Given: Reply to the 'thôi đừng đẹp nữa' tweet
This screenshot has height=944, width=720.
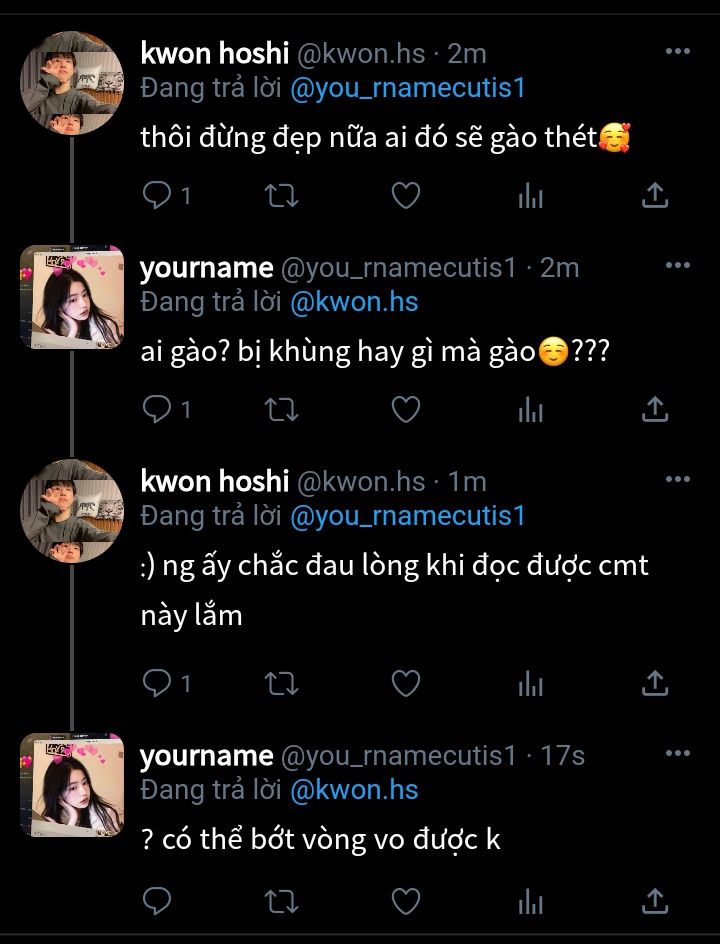Looking at the screenshot, I should [157, 196].
